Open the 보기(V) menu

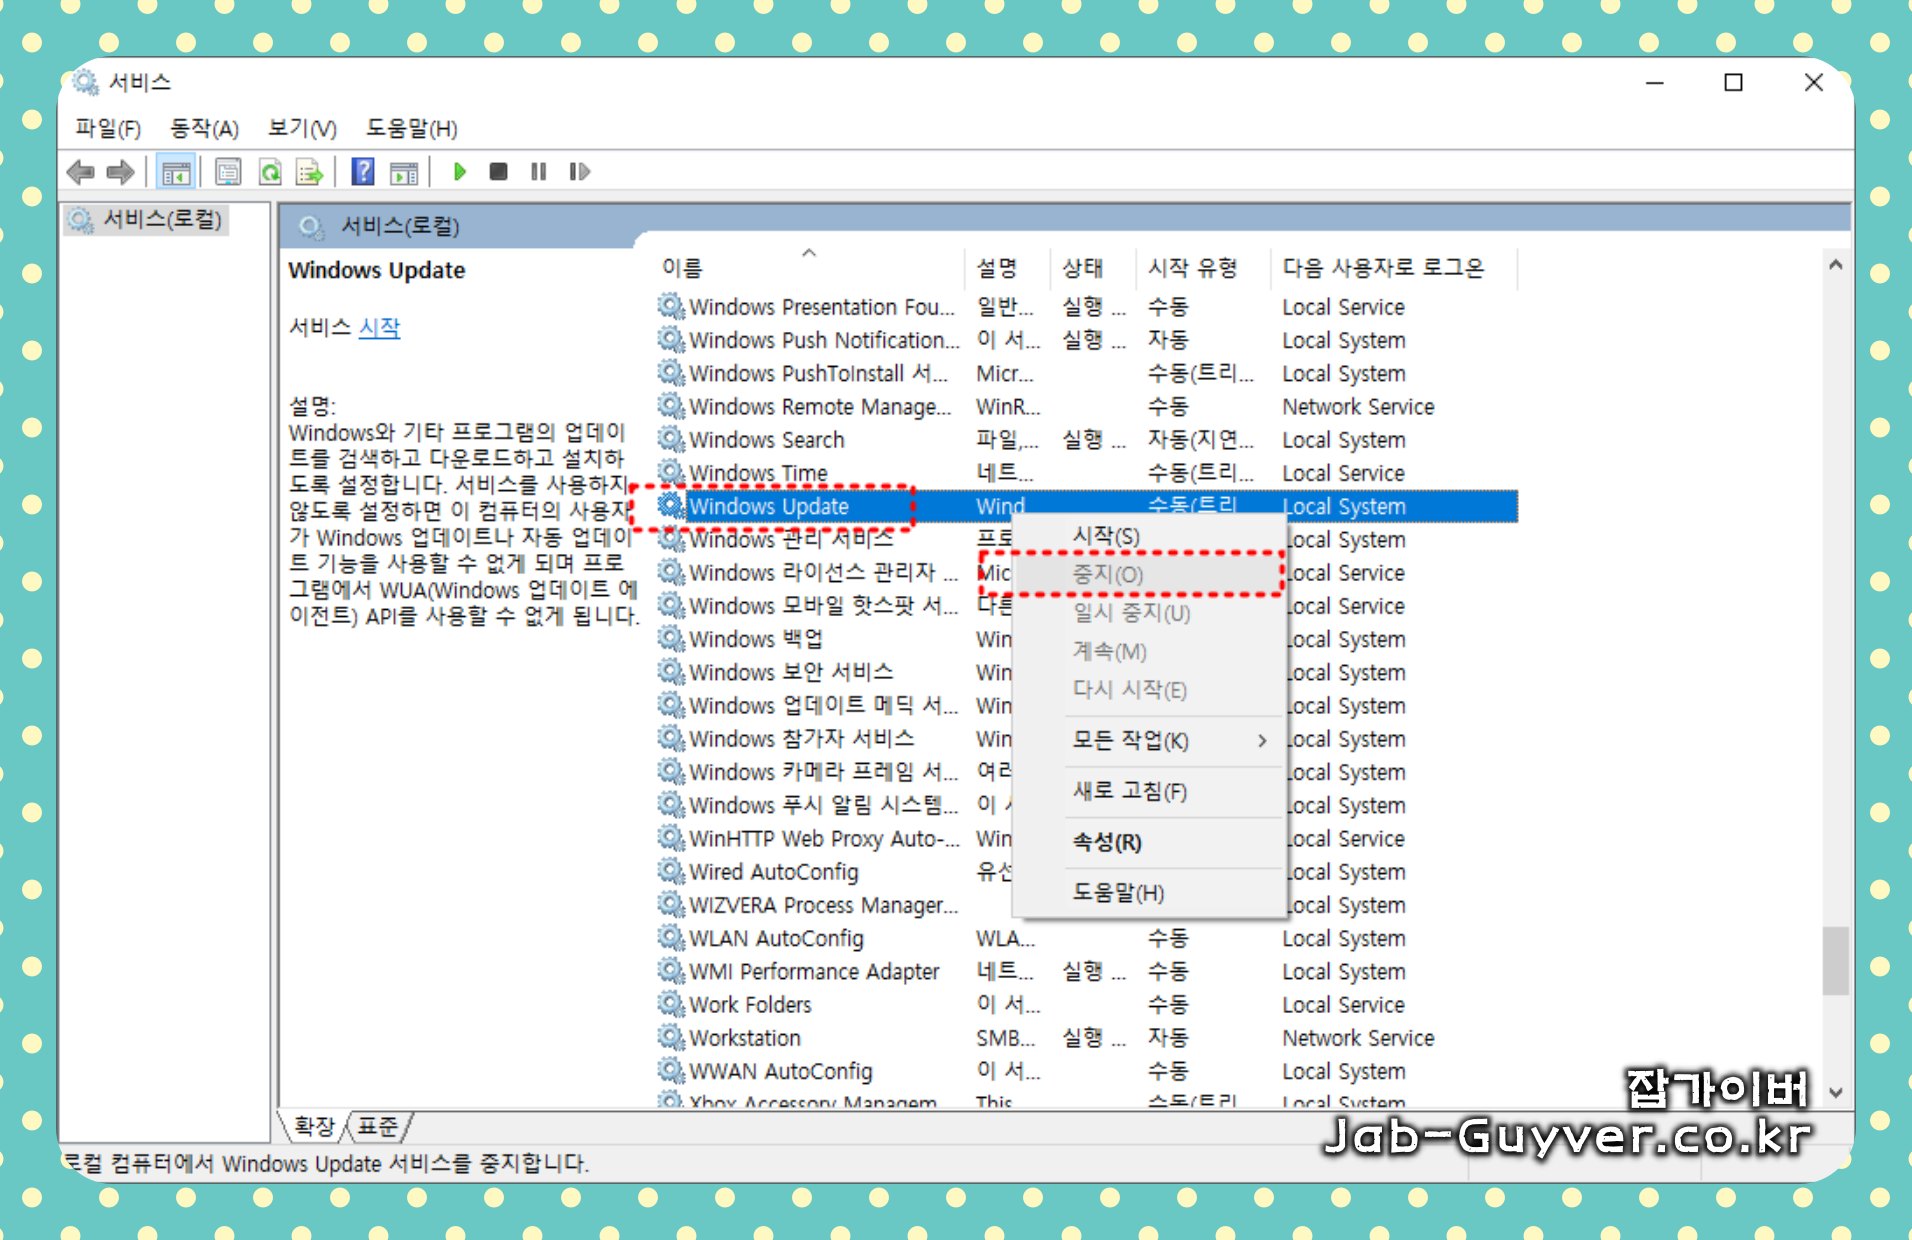tap(302, 128)
